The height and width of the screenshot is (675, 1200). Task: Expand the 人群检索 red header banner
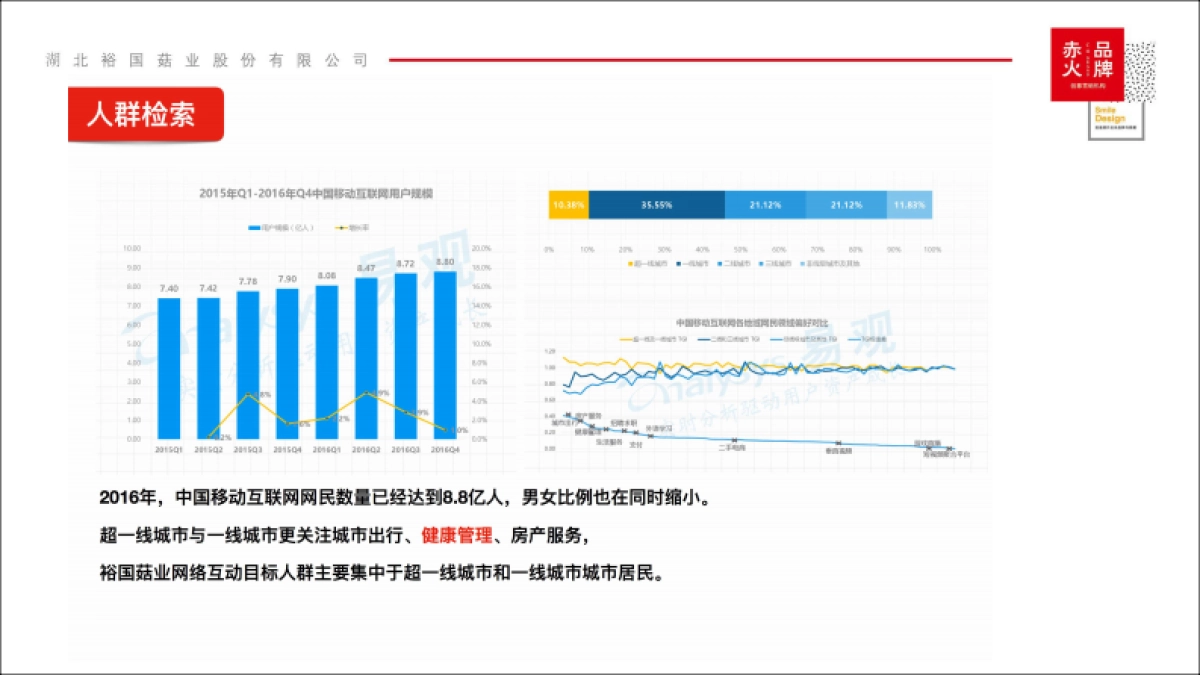(147, 113)
